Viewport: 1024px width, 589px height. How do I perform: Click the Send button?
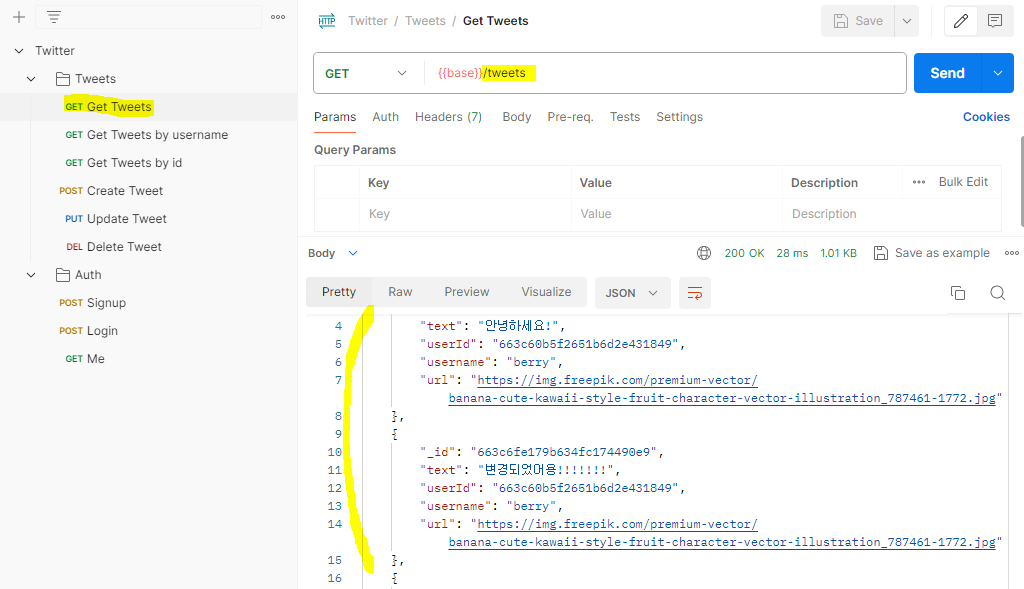point(948,73)
